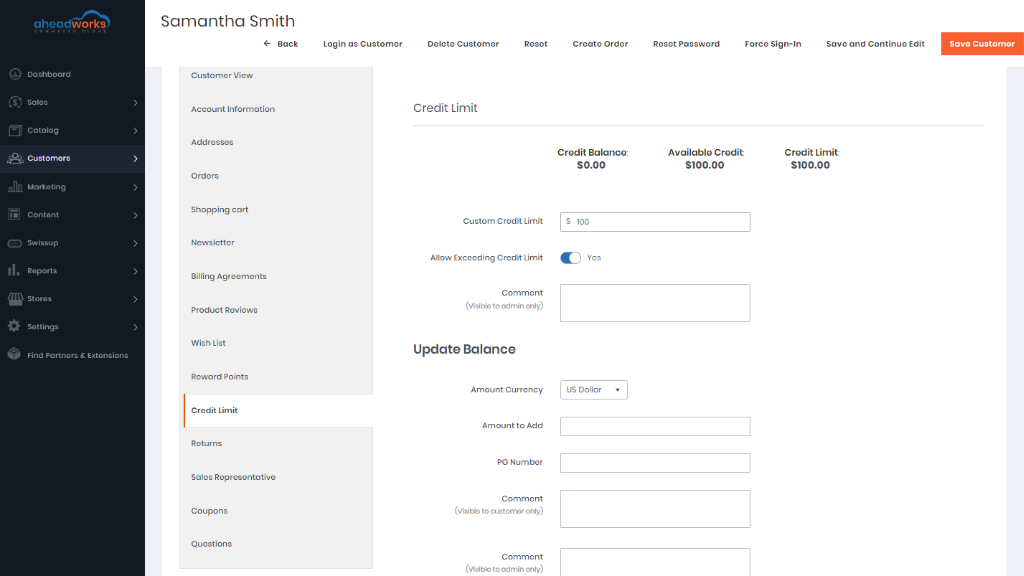Click the Catalog box icon

(14, 130)
